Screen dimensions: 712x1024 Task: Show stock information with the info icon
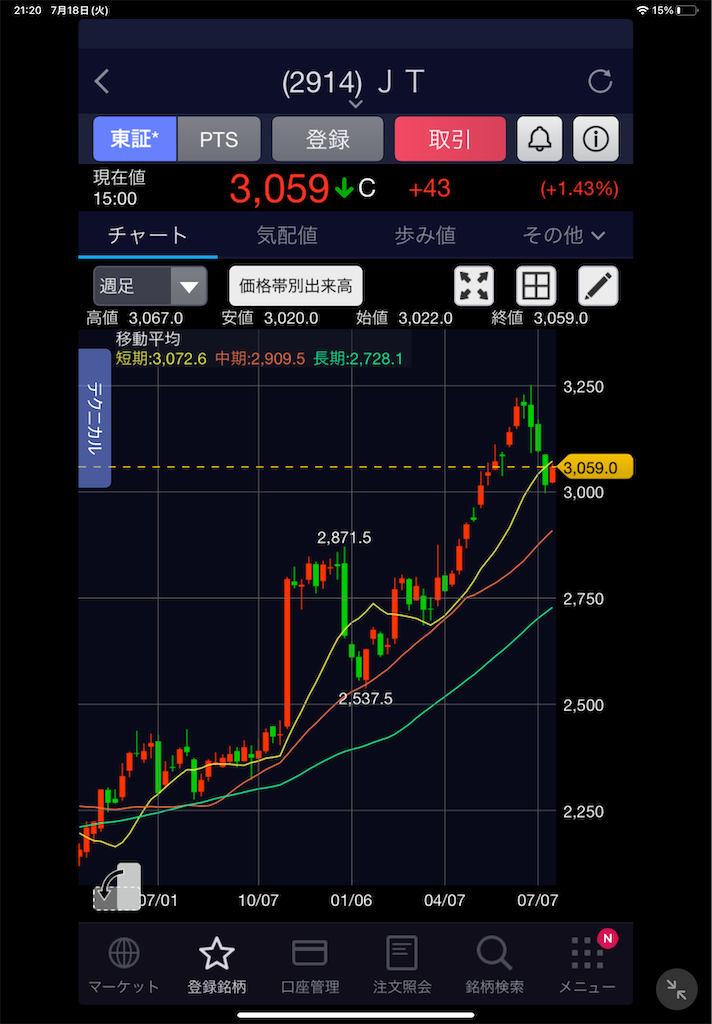click(596, 139)
